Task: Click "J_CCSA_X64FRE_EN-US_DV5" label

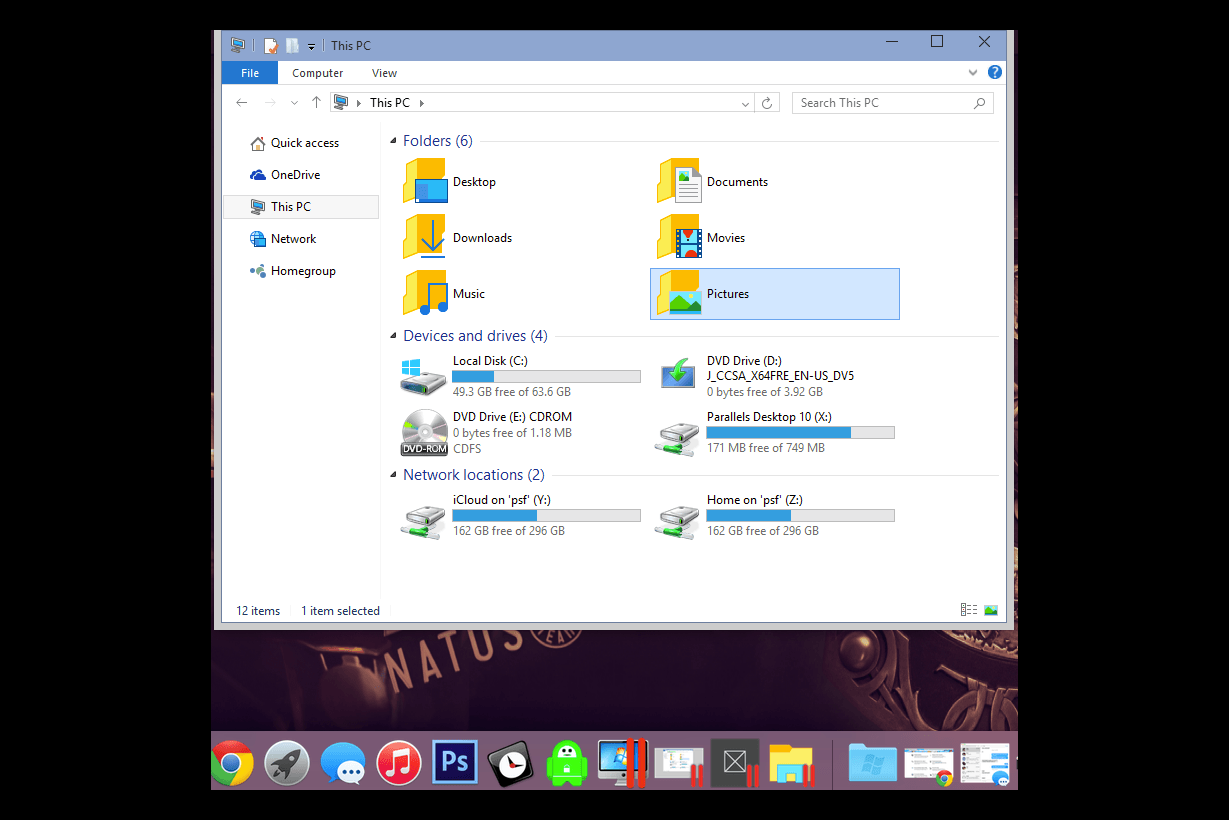Action: click(780, 377)
